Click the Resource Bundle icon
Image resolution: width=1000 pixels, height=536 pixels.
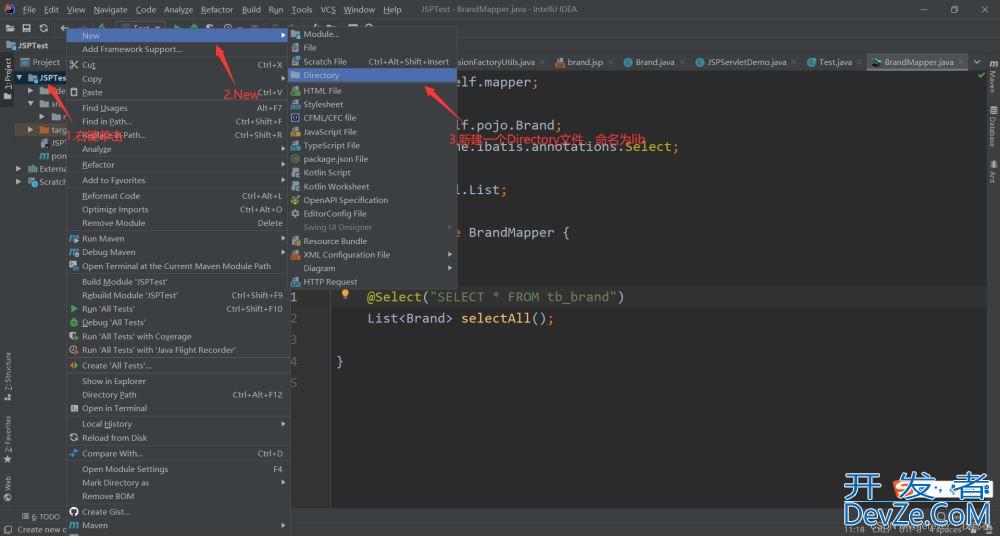[x=295, y=241]
